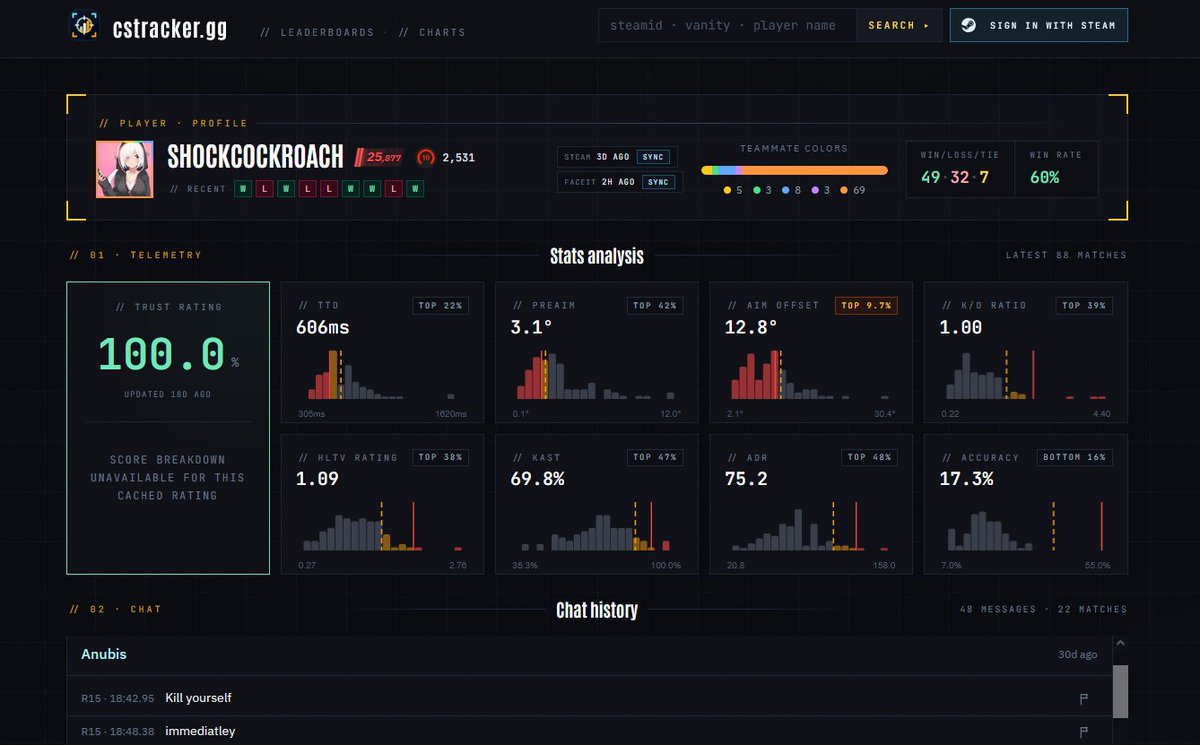Click the TOP 42% badge on Preaim card
Image resolution: width=1200 pixels, height=745 pixels.
click(x=655, y=305)
